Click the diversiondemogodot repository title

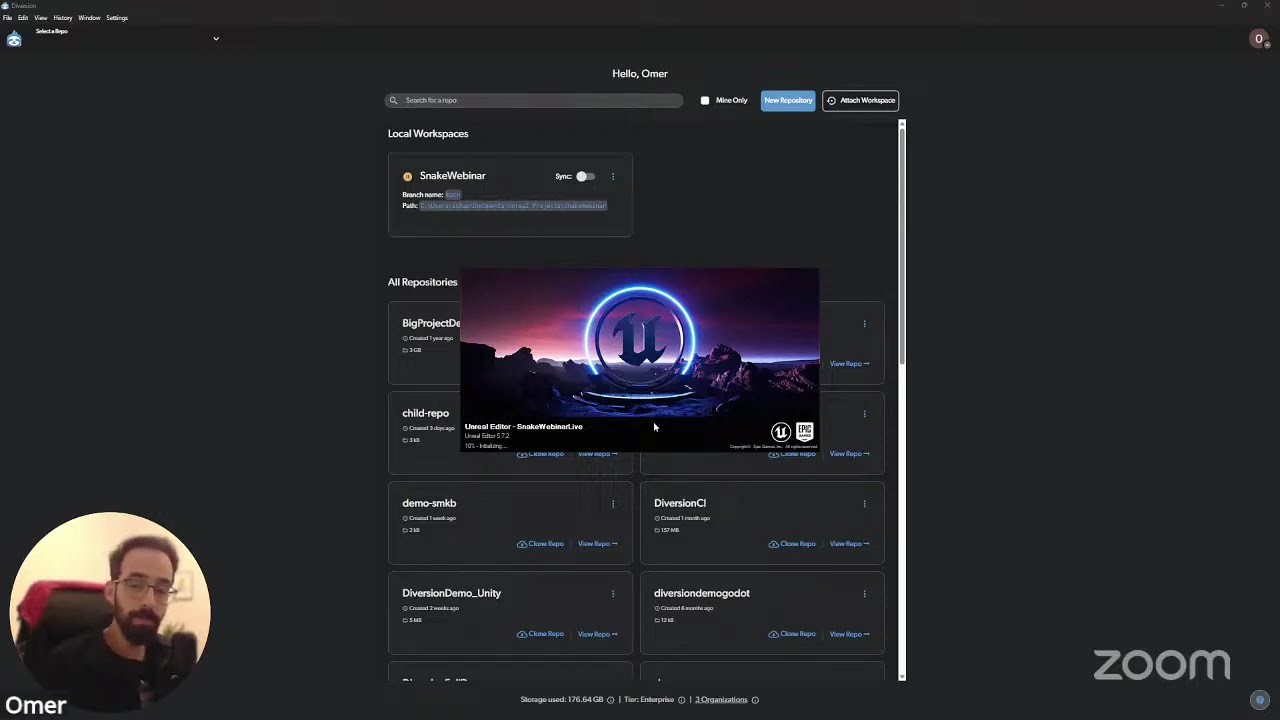(x=702, y=593)
